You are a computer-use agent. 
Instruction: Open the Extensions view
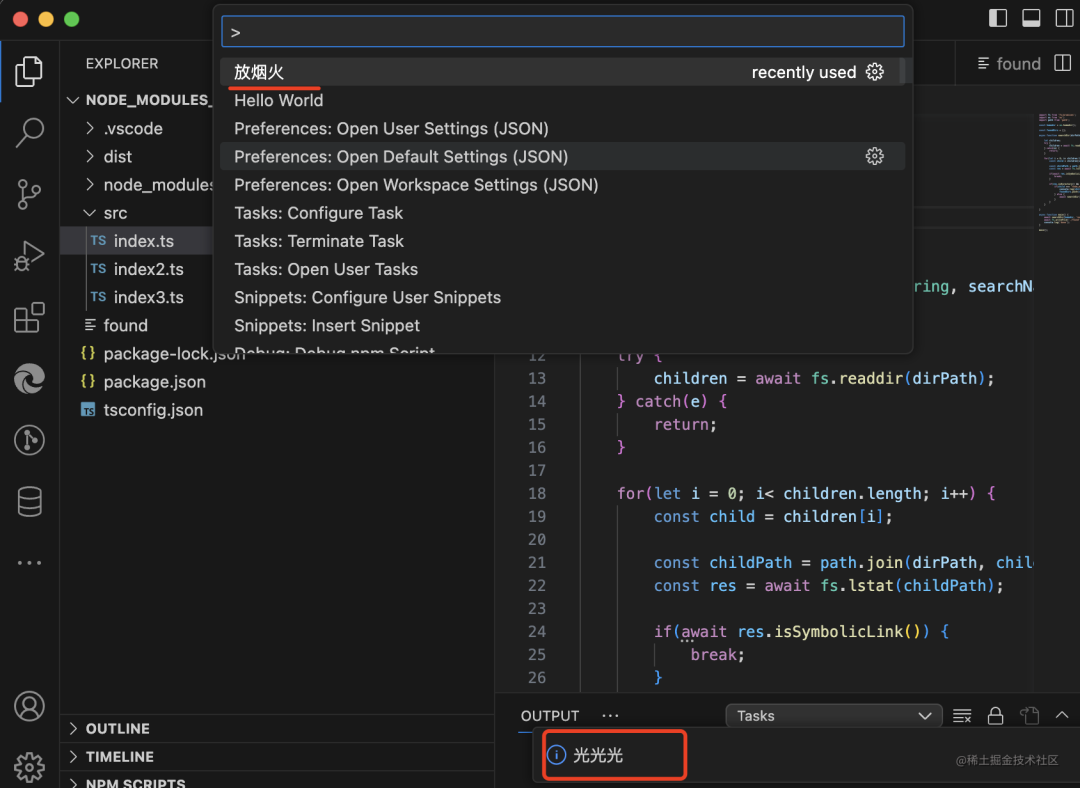click(29, 318)
